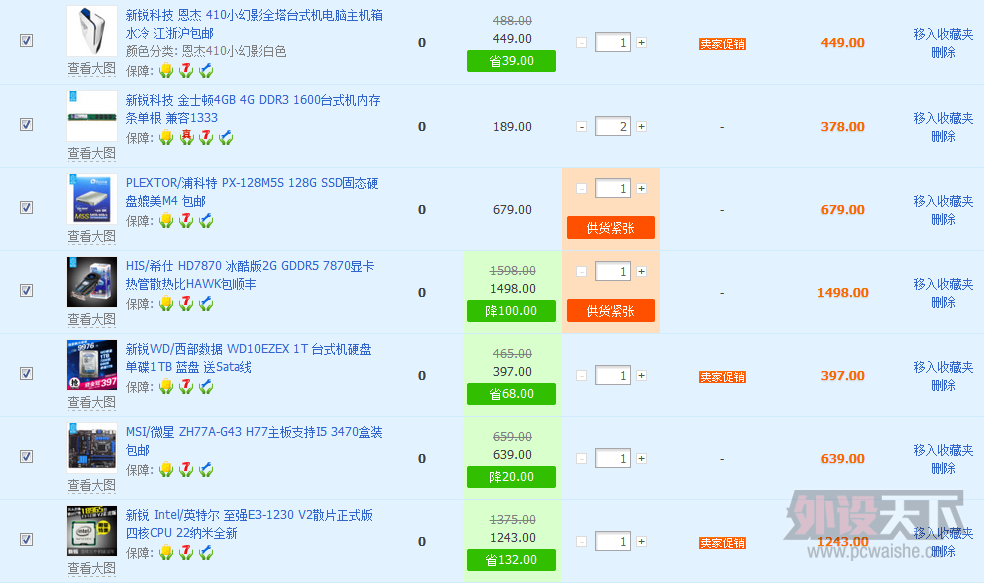Decrease quantity of 金士顿 4GB memory
Screen dimensions: 984x585
click(582, 127)
